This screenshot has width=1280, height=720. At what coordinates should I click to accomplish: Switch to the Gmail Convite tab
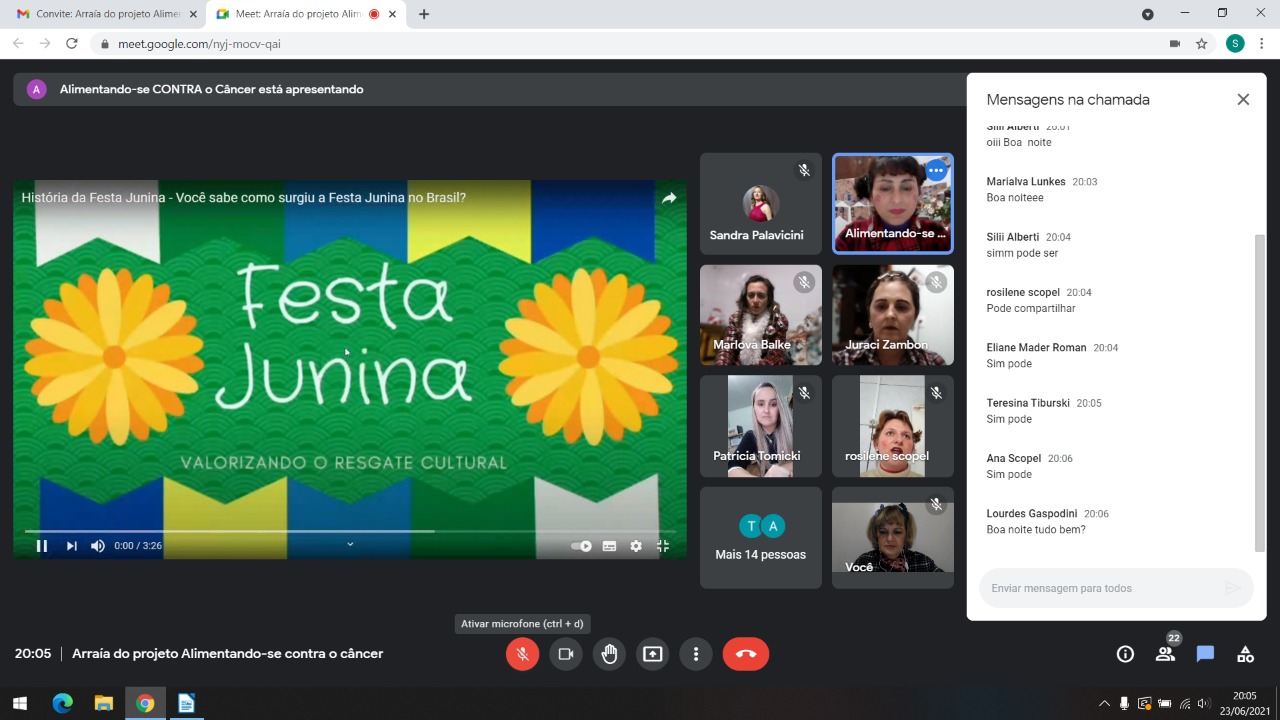click(98, 14)
